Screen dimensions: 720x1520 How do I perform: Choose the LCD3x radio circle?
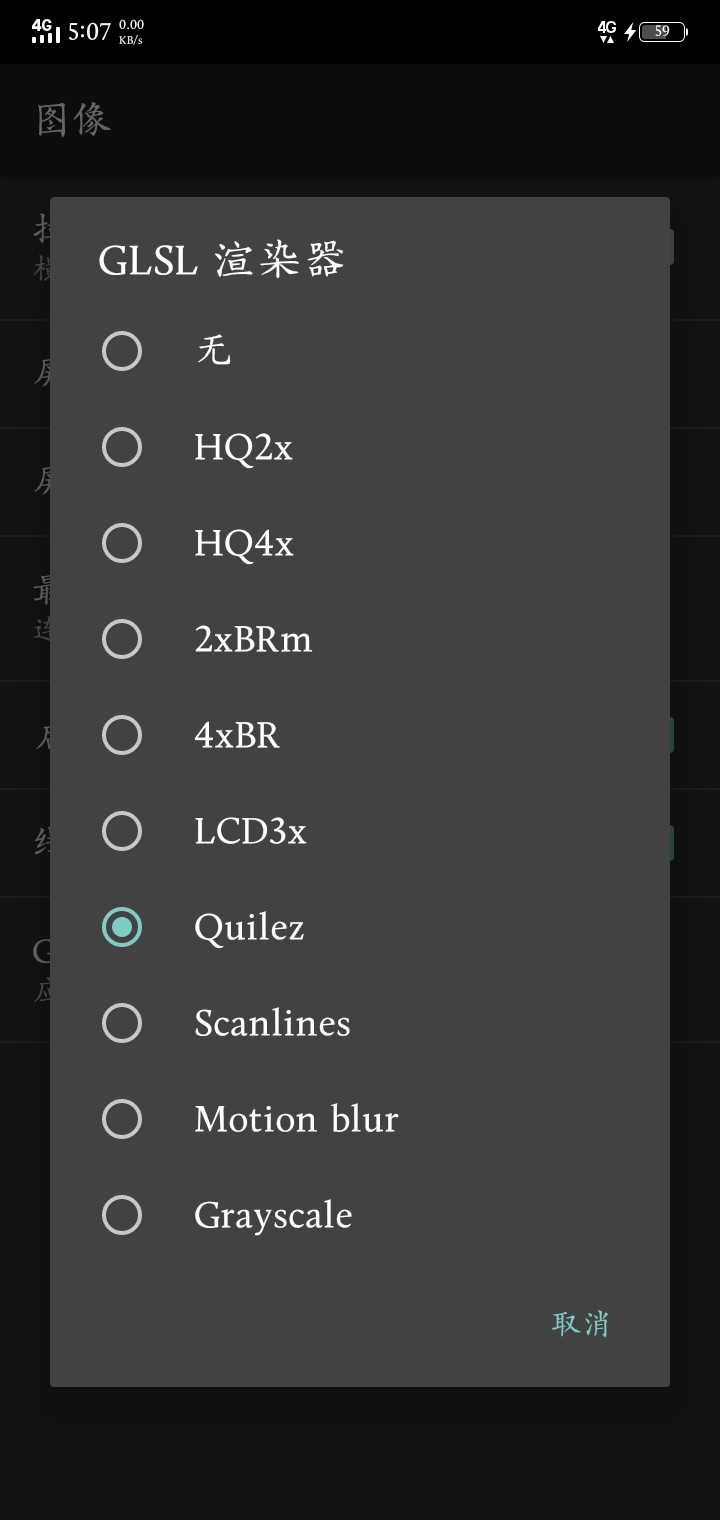tap(122, 831)
